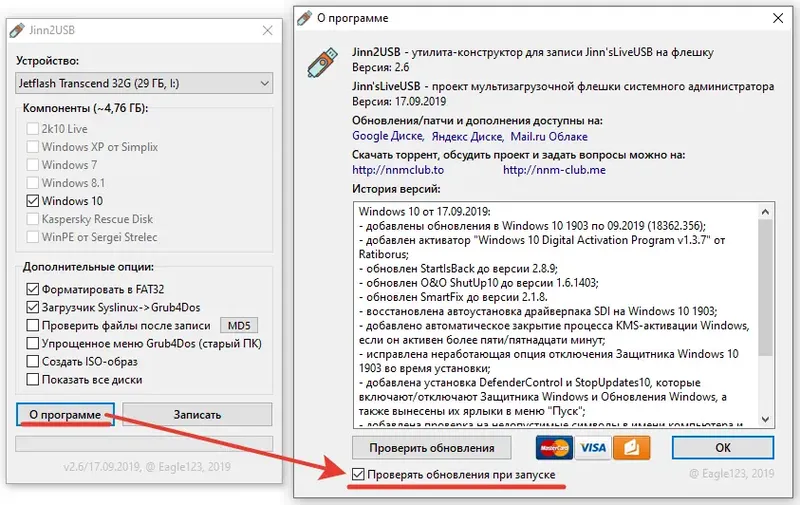Toggle the Windows 8.1 component checkbox
This screenshot has width=800, height=505.
33,183
